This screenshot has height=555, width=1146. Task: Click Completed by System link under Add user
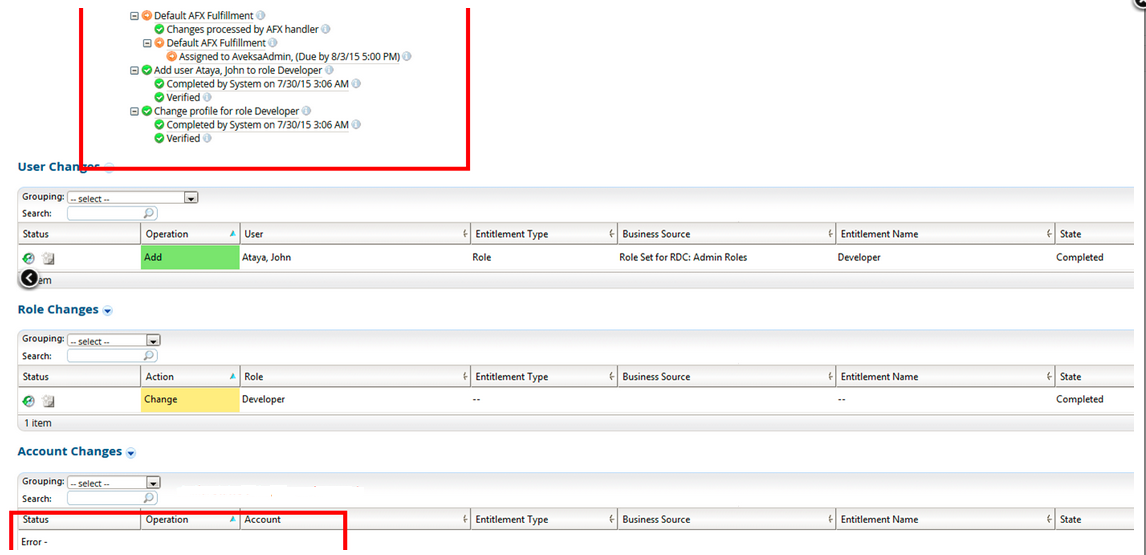pyautogui.click(x=257, y=84)
